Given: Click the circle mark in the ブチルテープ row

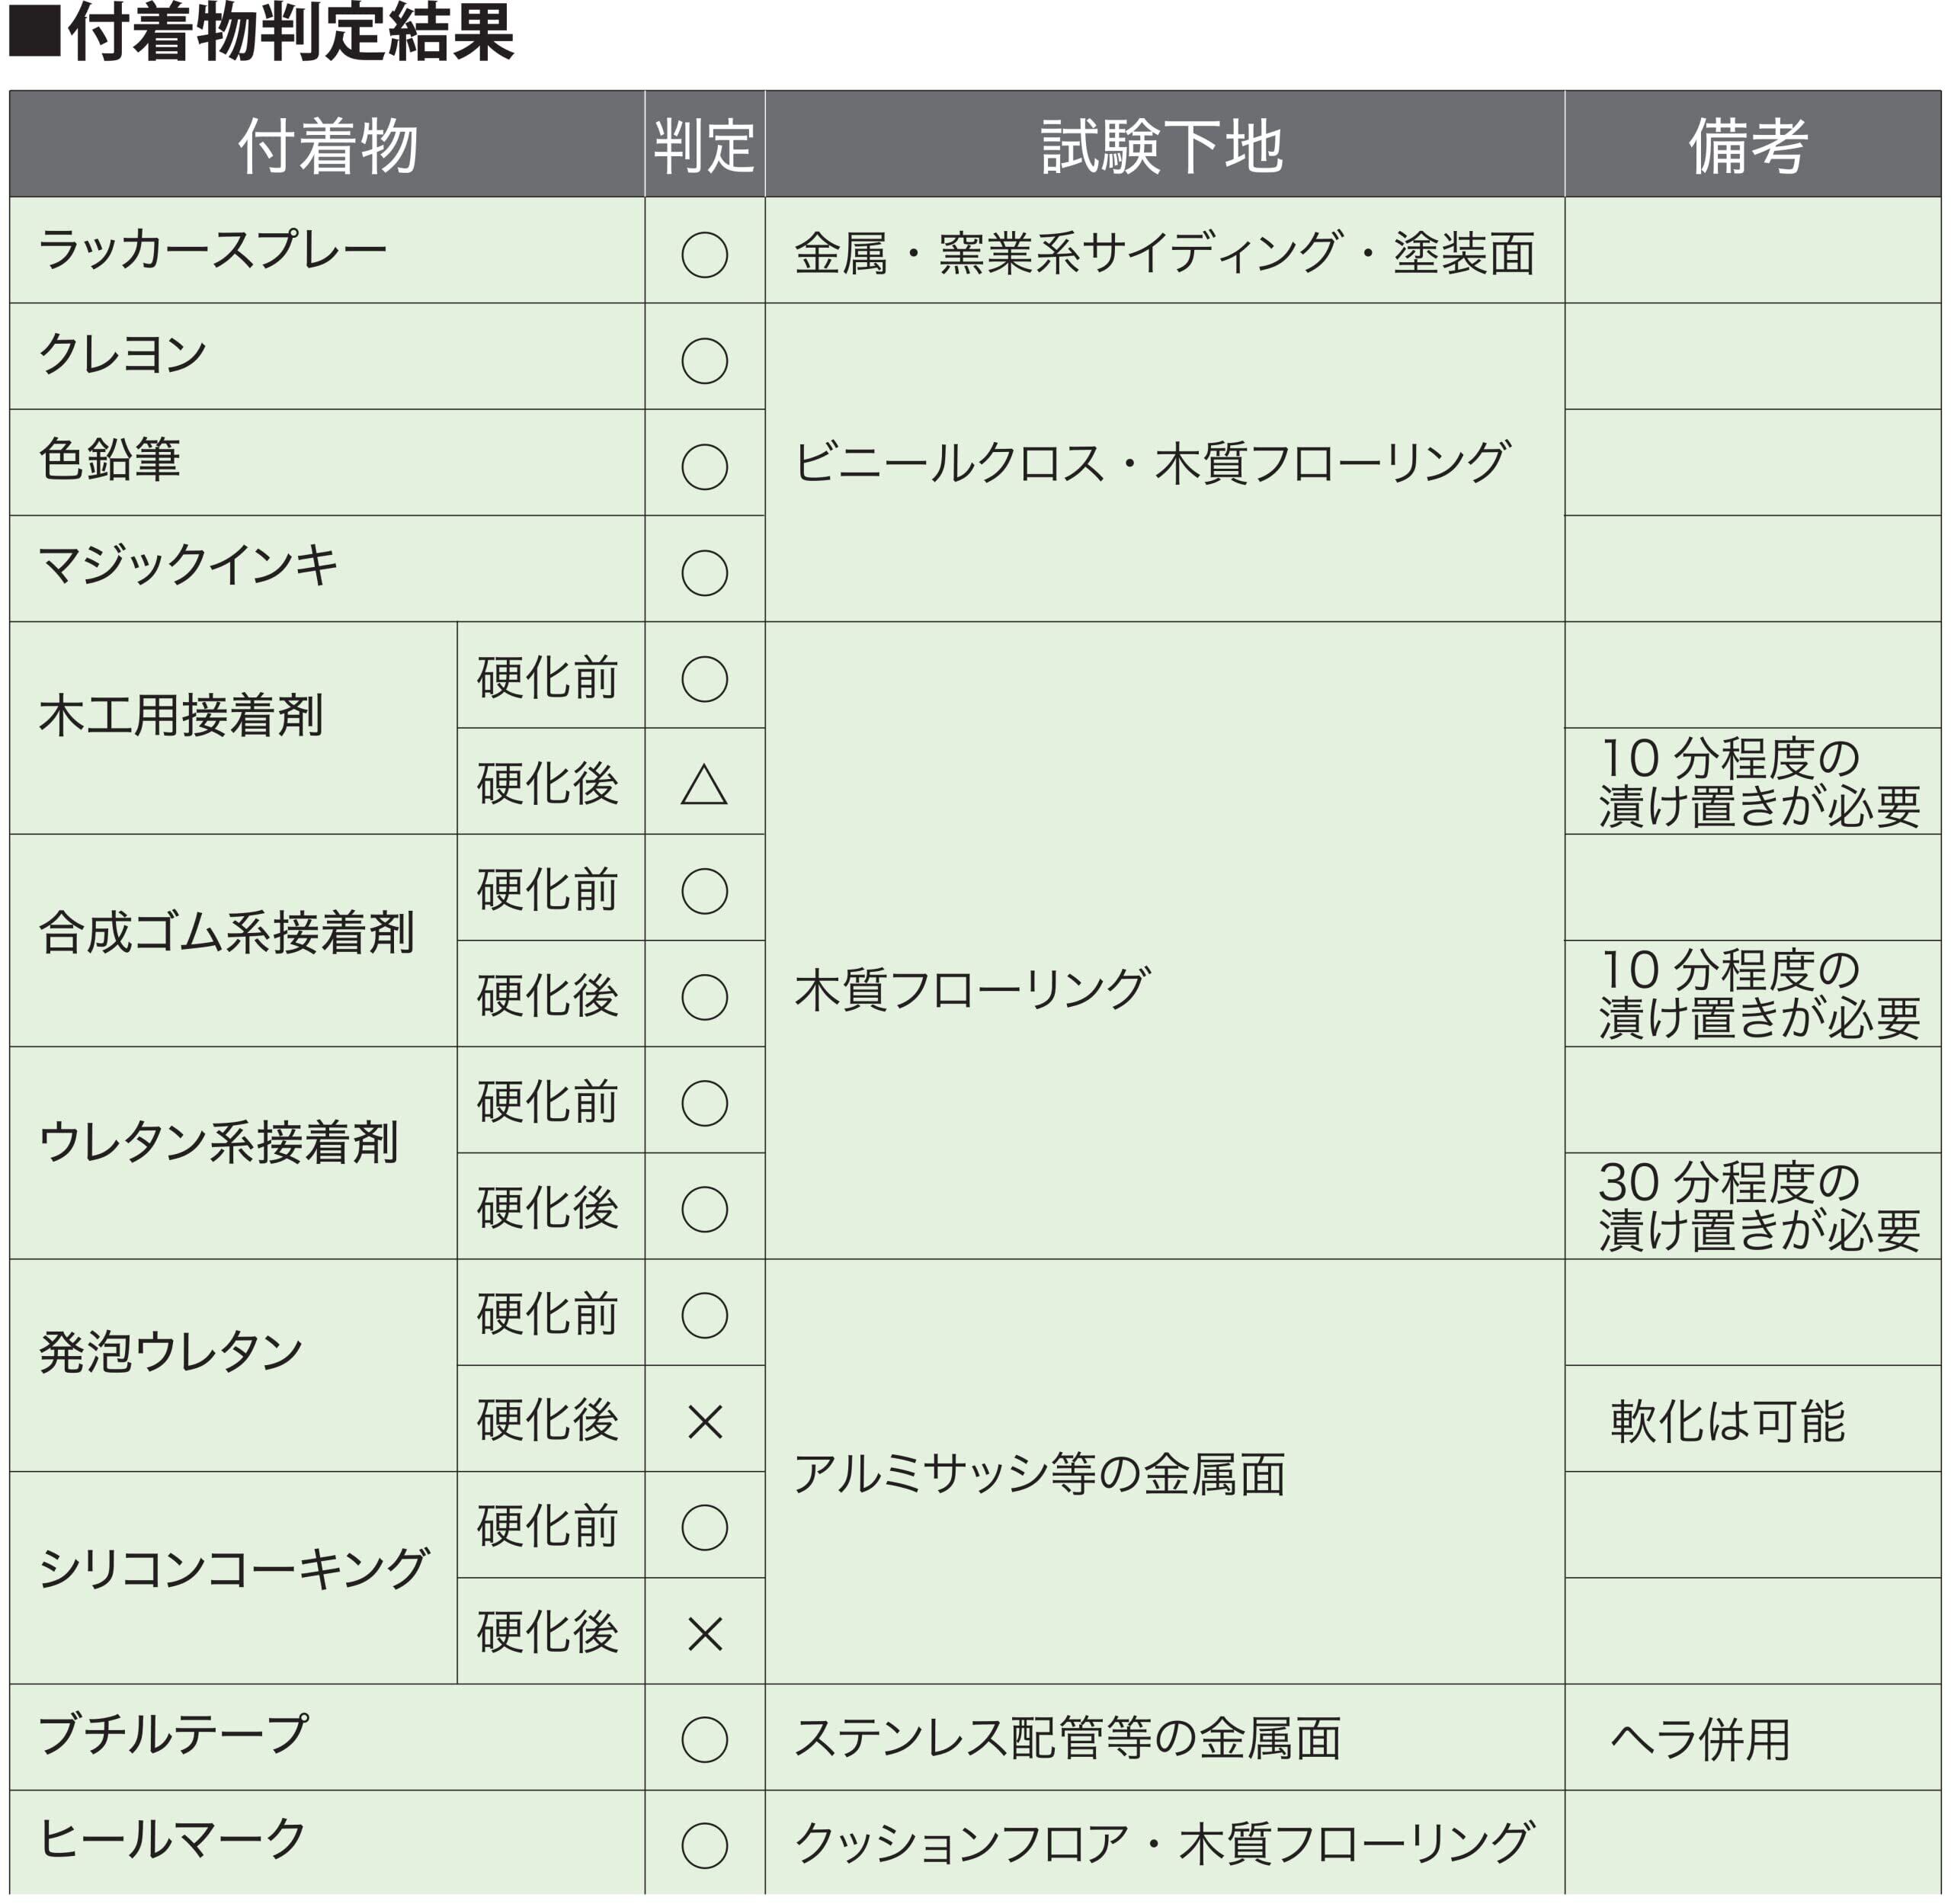Looking at the screenshot, I should click(x=704, y=1740).
